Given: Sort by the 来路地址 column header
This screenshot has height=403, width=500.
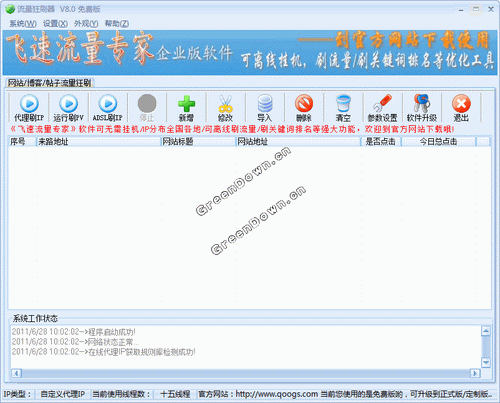Looking at the screenshot, I should coord(98,142).
